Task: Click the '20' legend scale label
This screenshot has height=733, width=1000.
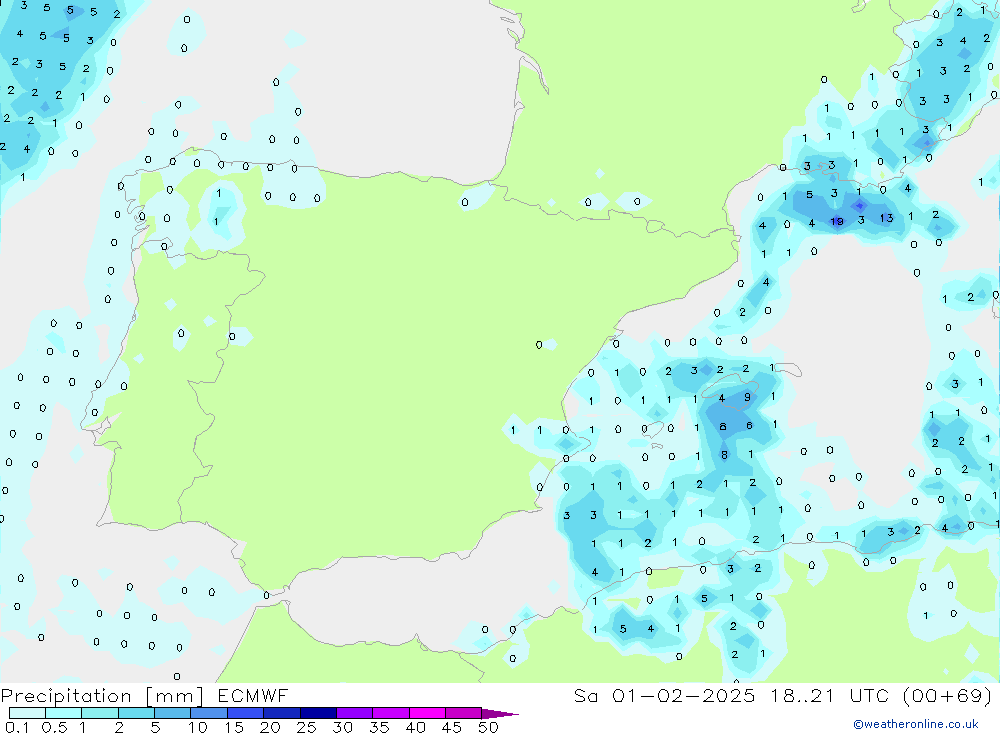Action: tap(270, 727)
